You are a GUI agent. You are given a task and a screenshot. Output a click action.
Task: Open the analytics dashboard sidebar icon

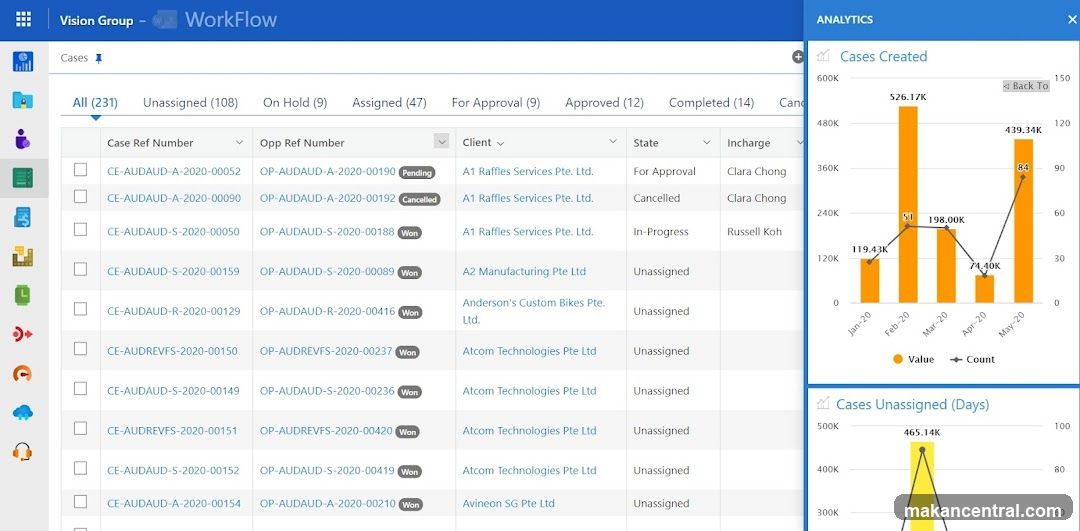tap(23, 61)
